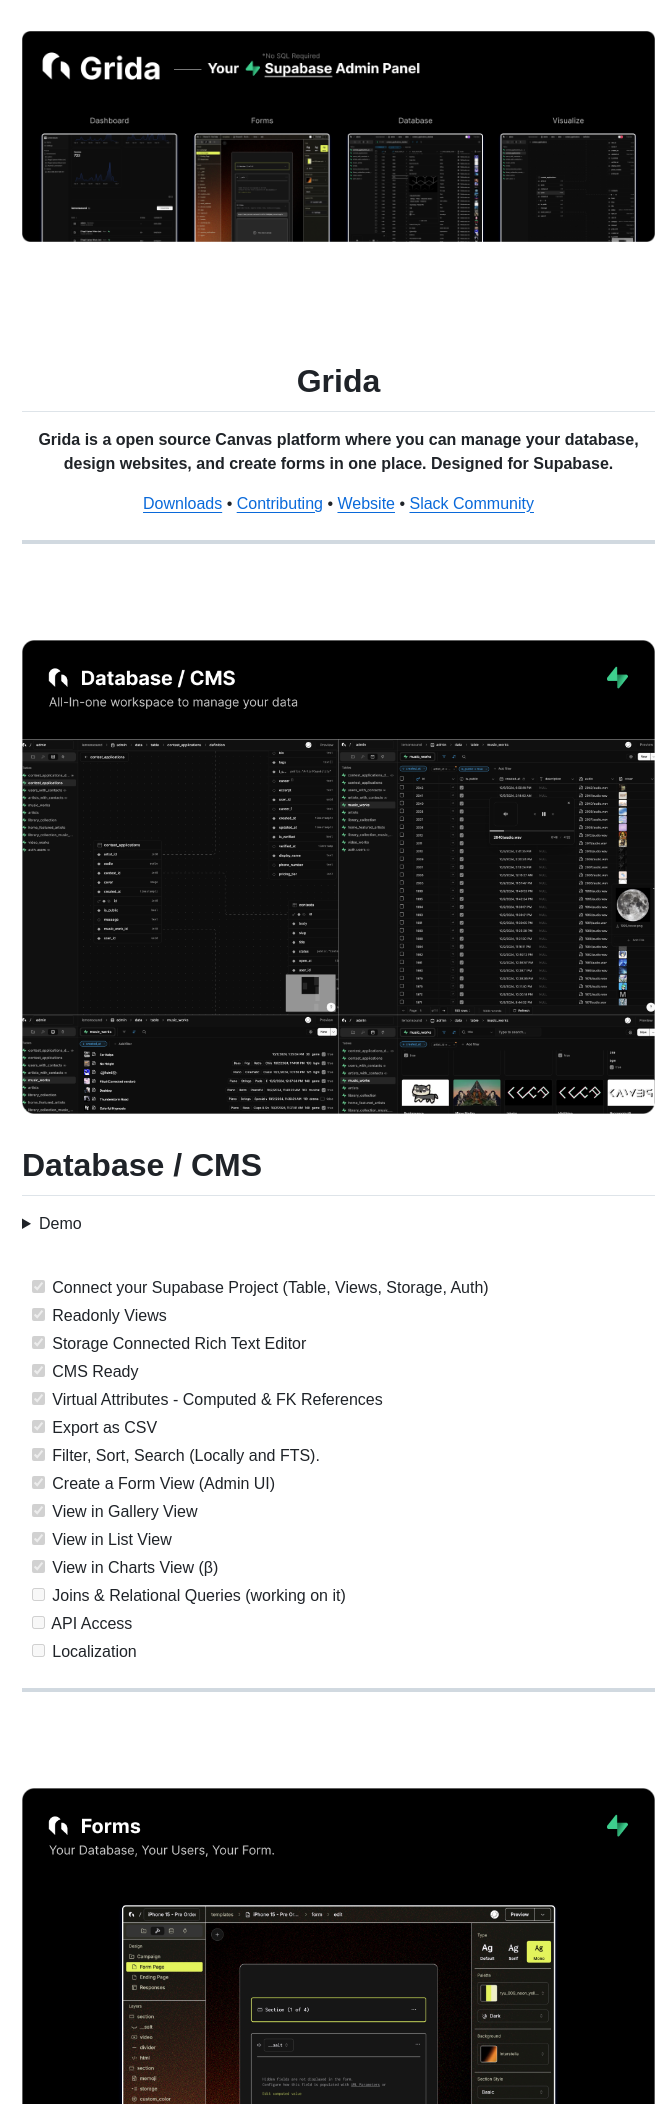Click the green Supabase bolt in the Forms banner
Viewport: 671px width, 2104px height.
(617, 1826)
